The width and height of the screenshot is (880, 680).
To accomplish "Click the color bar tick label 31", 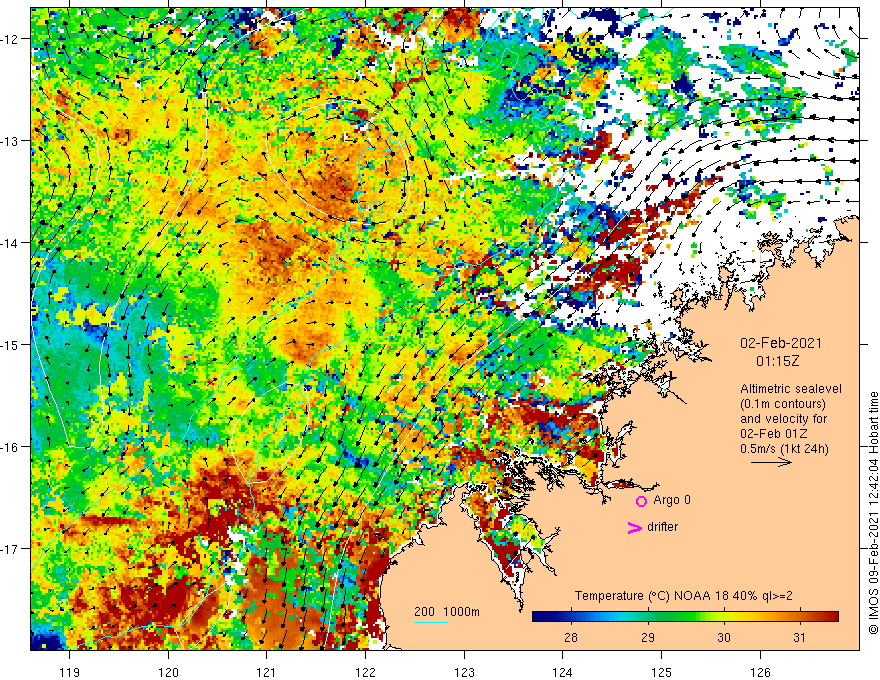I will coord(800,637).
